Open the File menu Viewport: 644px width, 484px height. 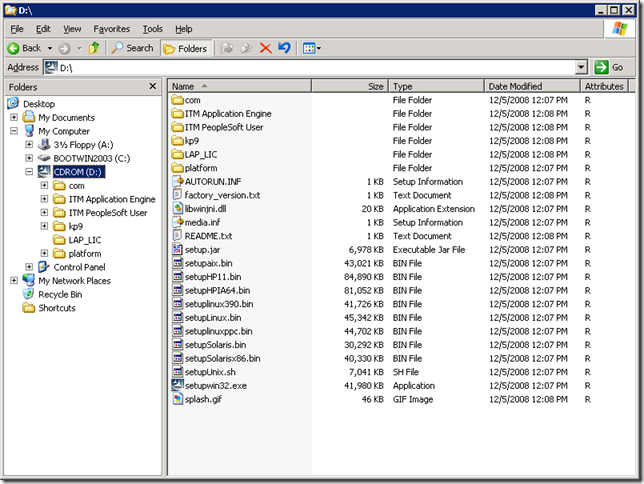tap(17, 29)
